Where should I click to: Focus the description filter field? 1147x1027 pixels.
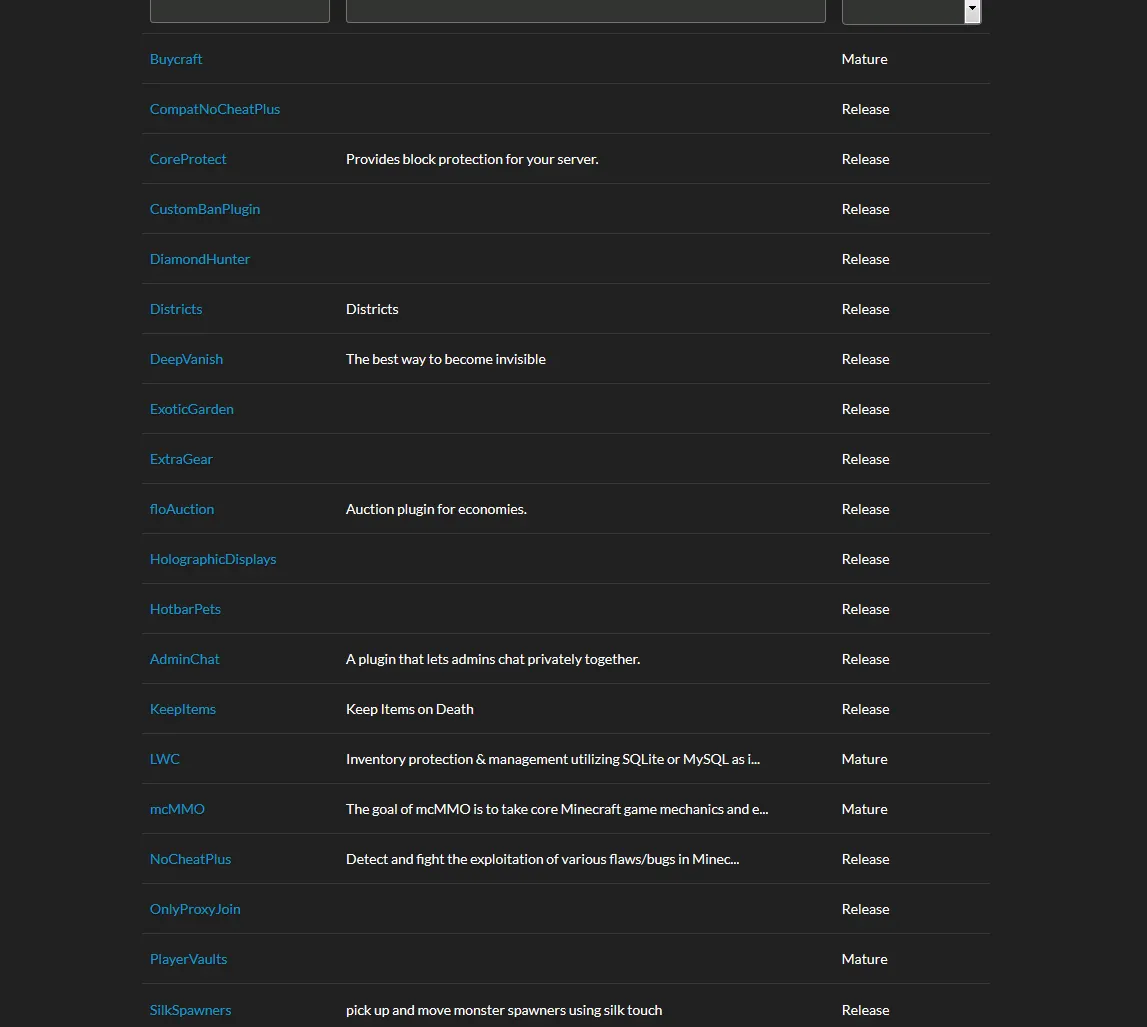585,10
